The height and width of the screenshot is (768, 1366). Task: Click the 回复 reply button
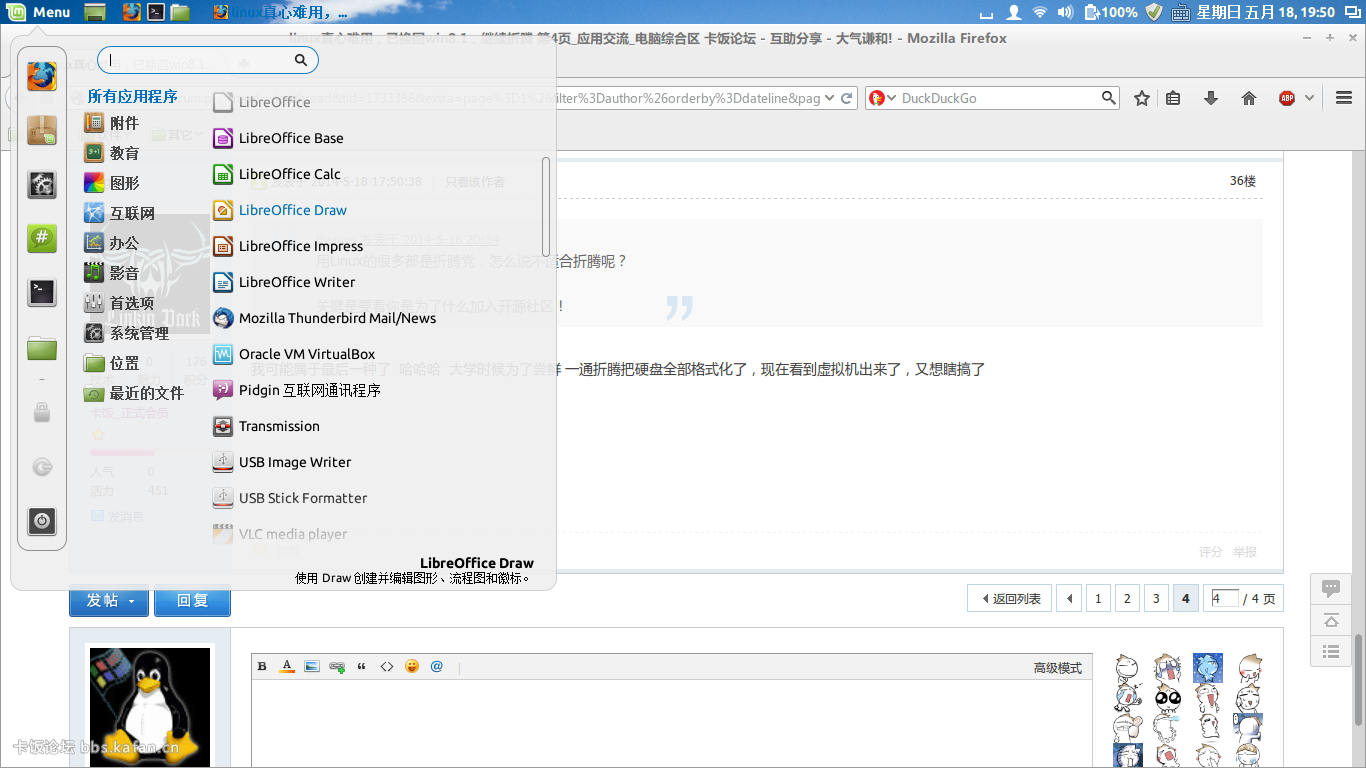pyautogui.click(x=192, y=600)
